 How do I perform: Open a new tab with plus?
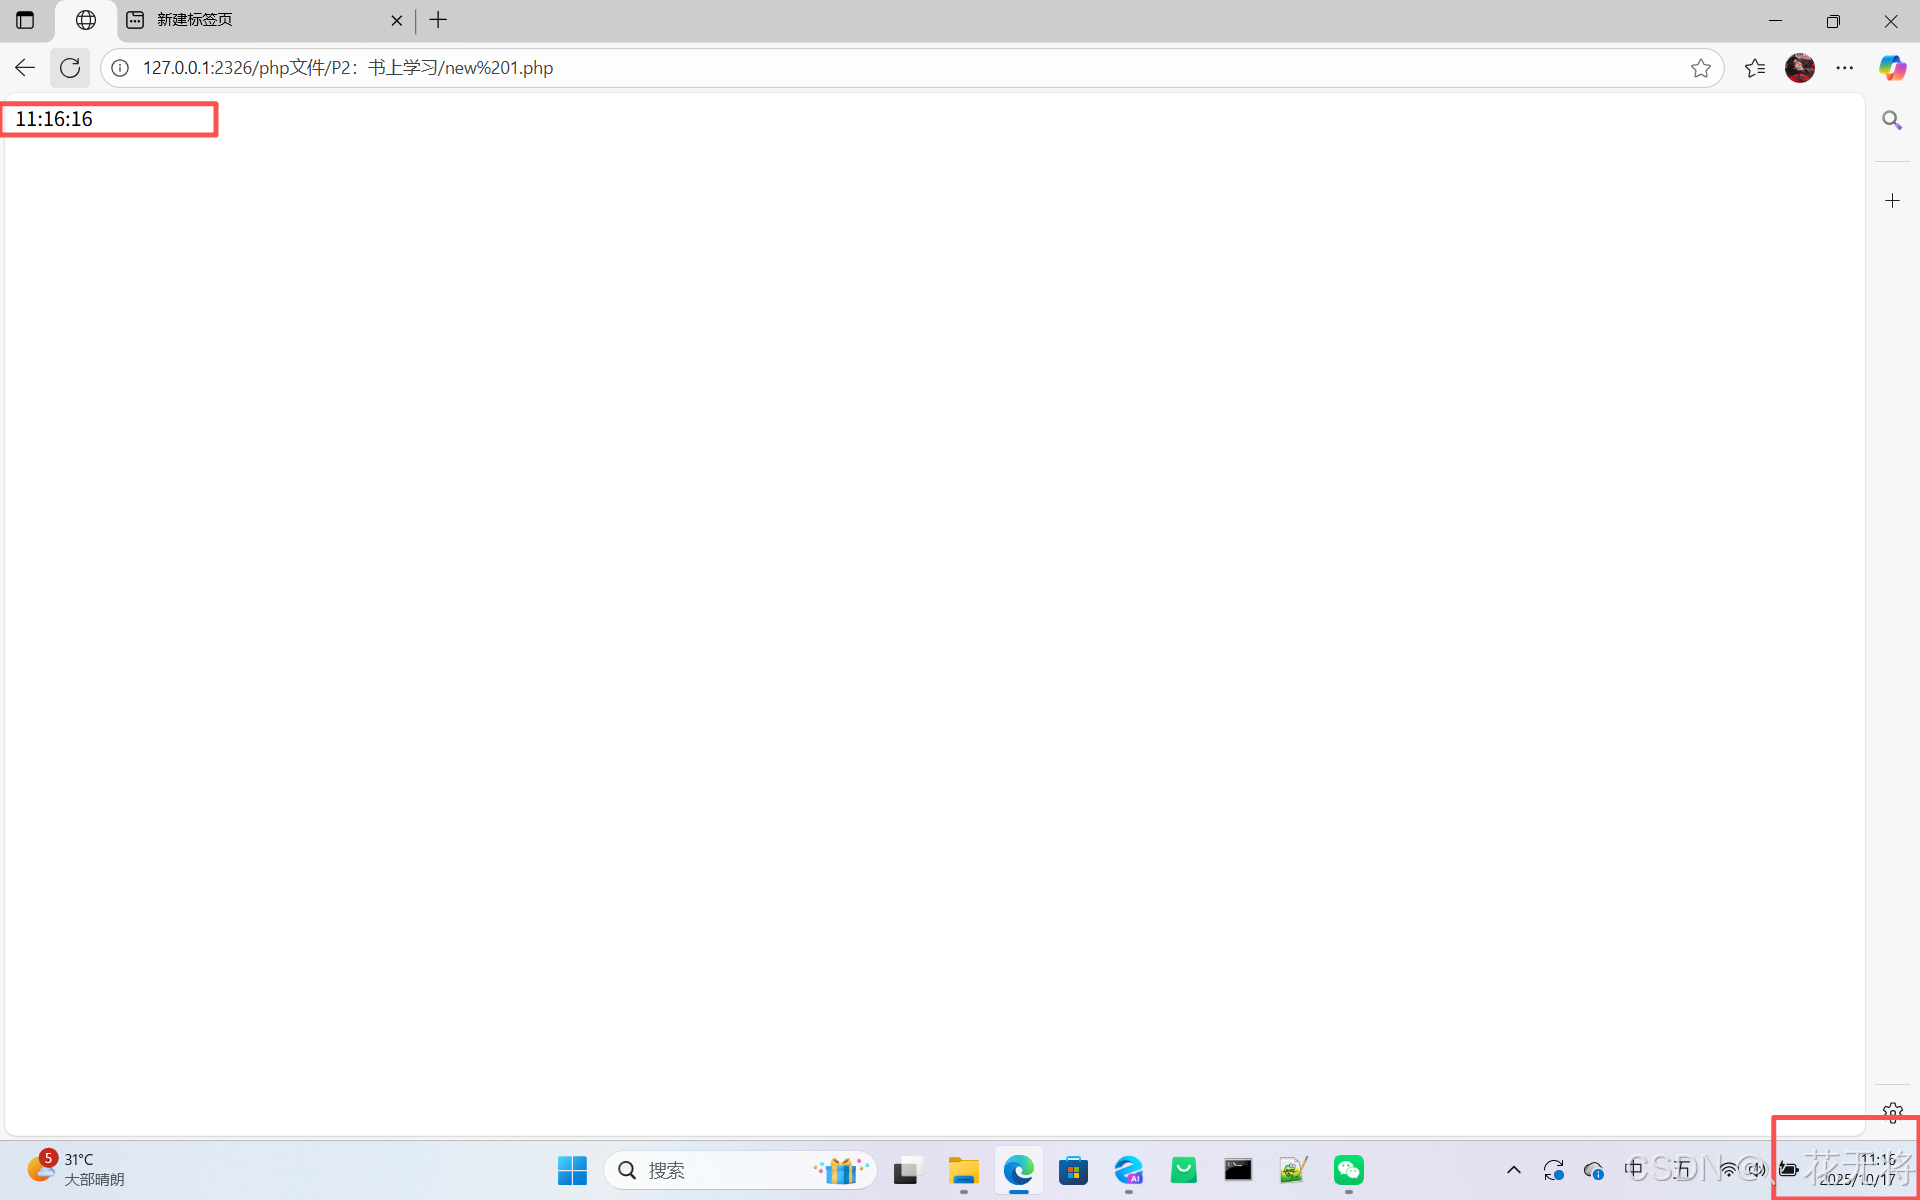[438, 20]
